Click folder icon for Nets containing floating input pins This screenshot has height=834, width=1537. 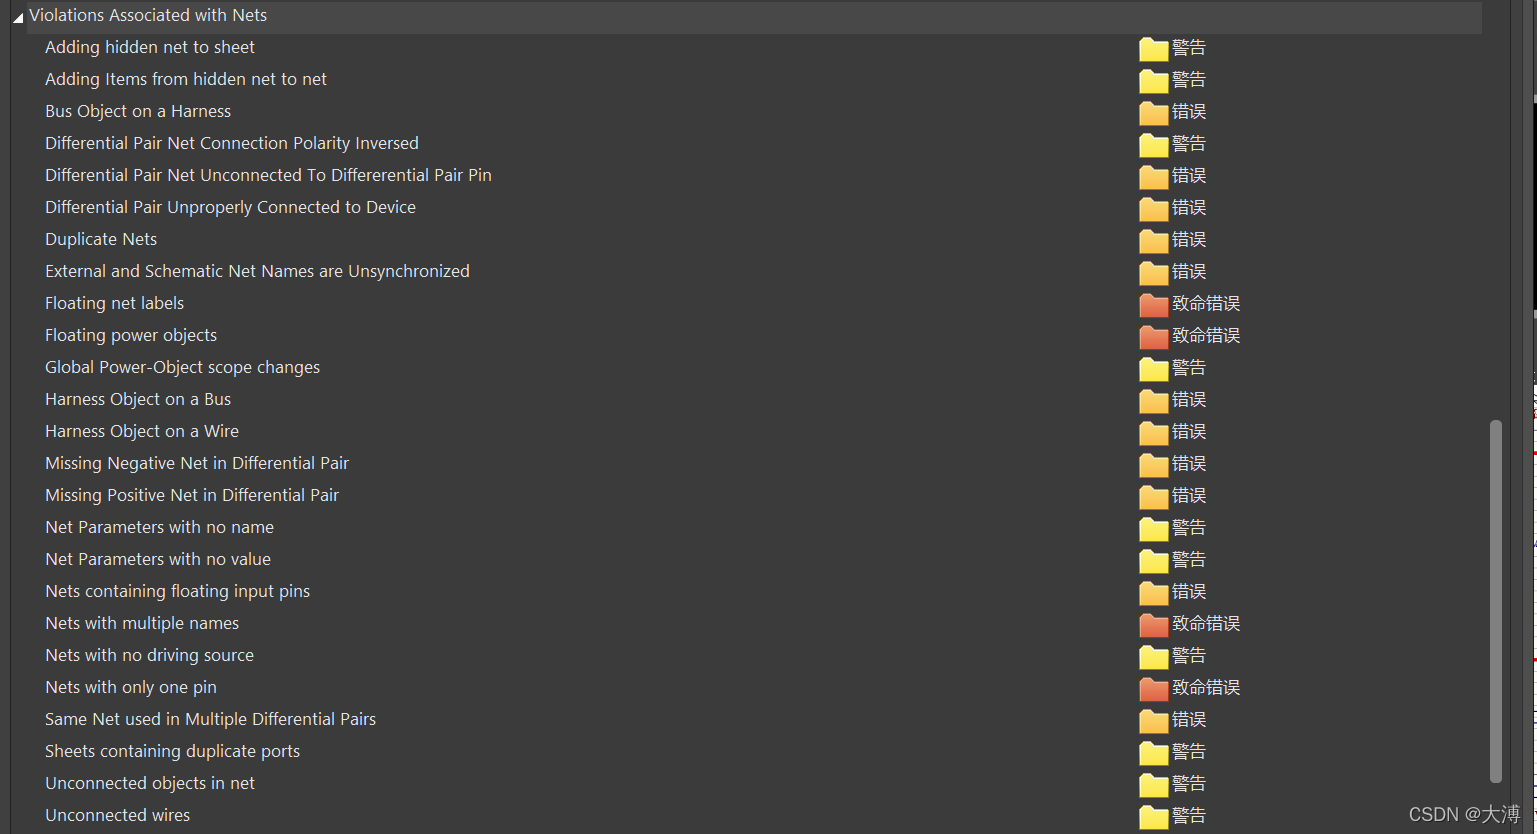1153,592
